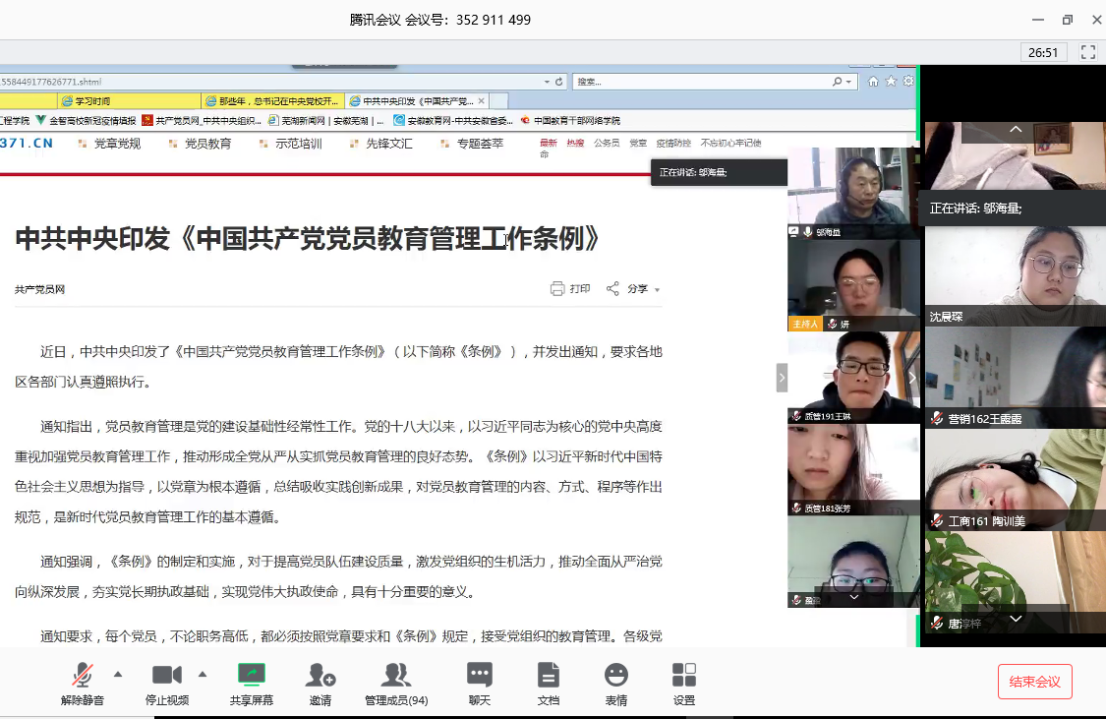This screenshot has width=1106, height=719.
Task: Collapse the side video strip with the arrow handle
Action: pos(782,377)
